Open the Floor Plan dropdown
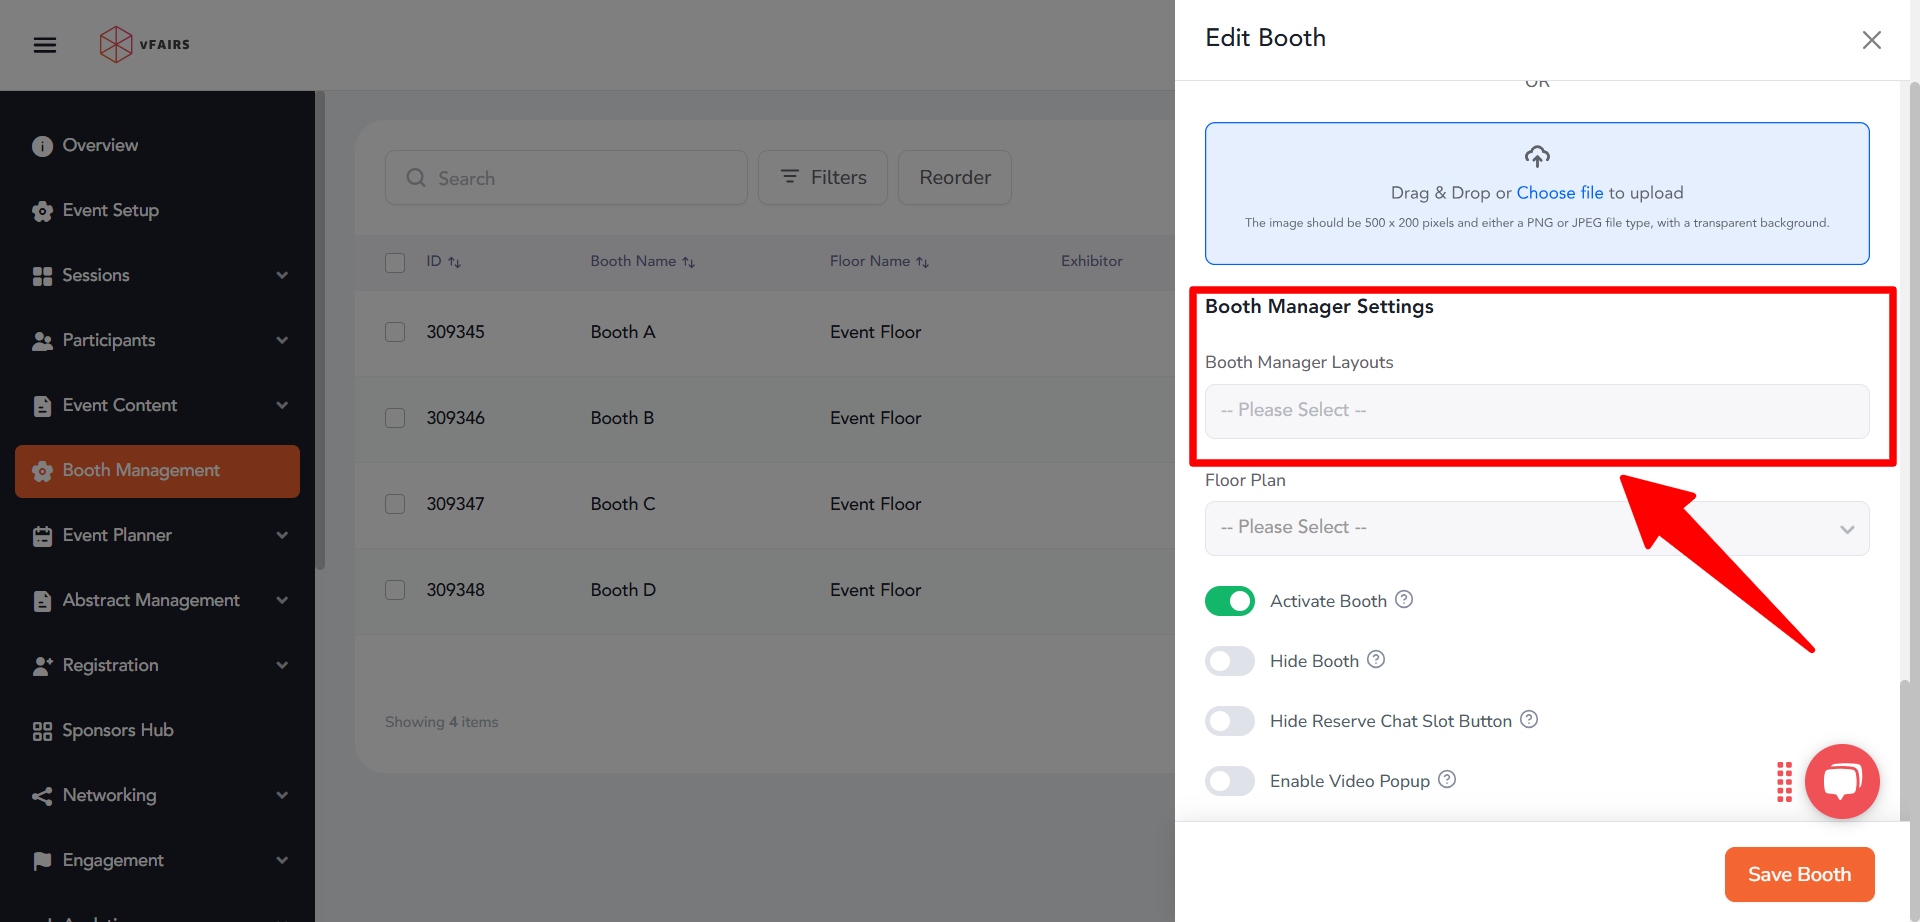This screenshot has height=922, width=1920. (1536, 528)
